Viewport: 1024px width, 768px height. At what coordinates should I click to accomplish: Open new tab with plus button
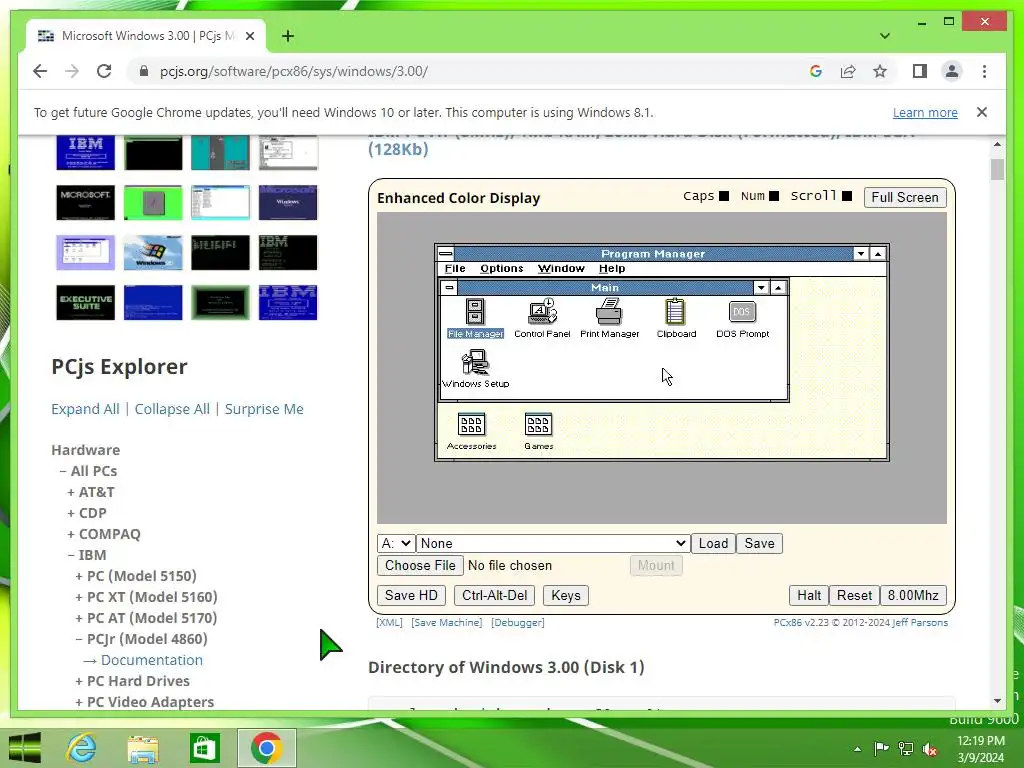coord(287,36)
